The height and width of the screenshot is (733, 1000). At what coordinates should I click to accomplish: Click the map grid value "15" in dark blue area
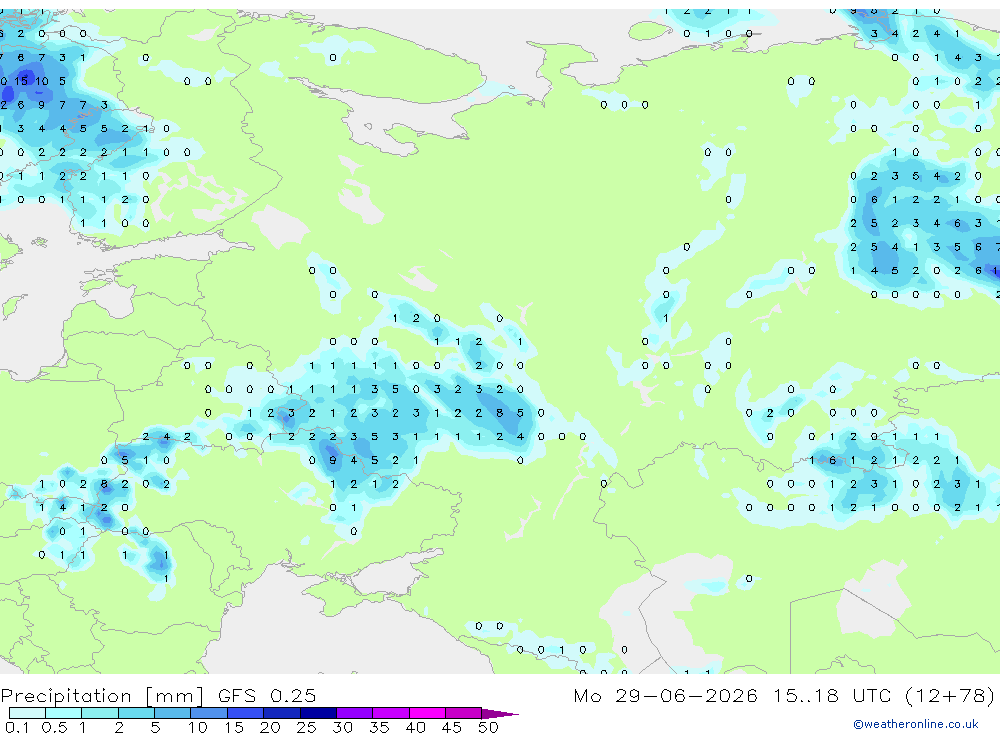click(21, 81)
